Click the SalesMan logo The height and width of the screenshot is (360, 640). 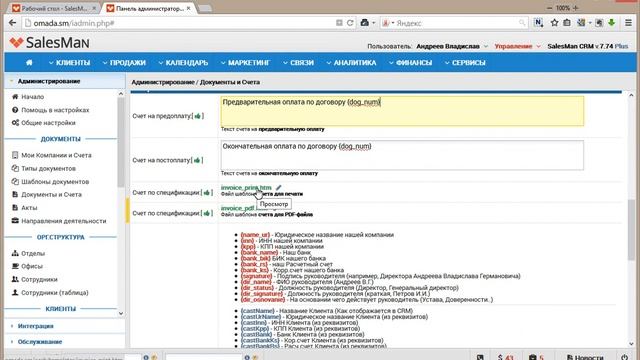click(x=49, y=42)
